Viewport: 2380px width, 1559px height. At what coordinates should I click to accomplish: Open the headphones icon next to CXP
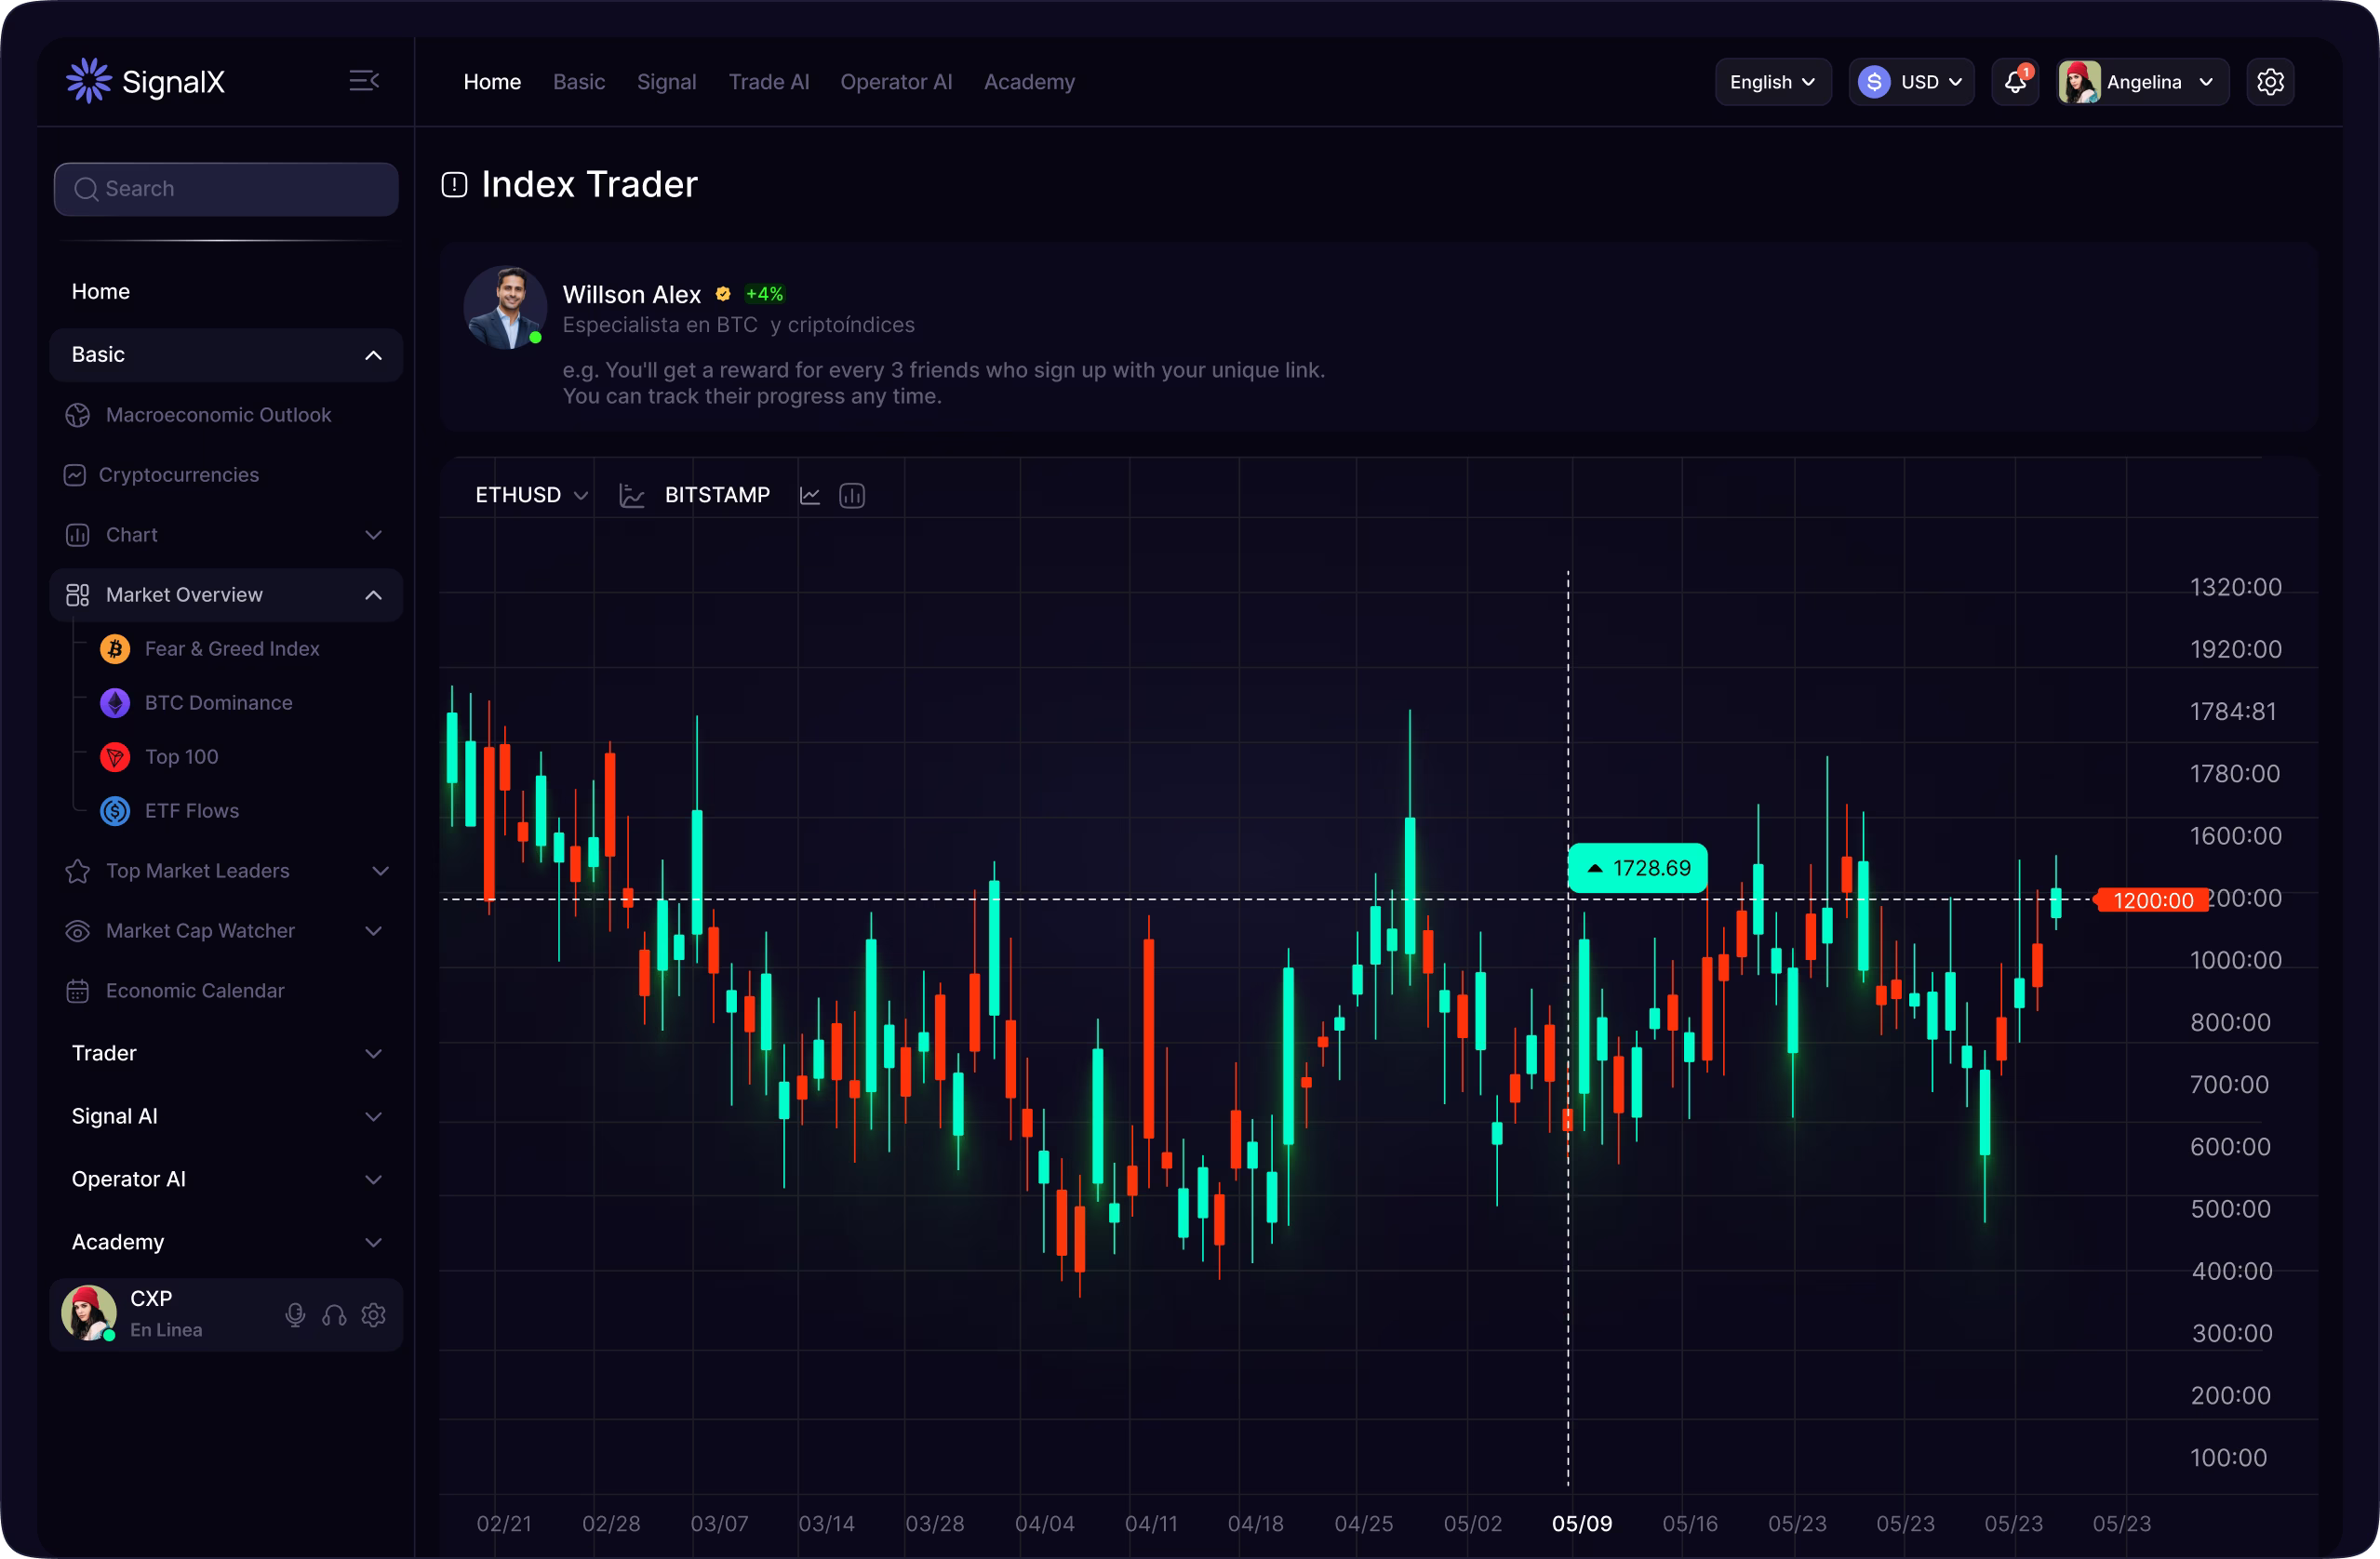coord(334,1315)
